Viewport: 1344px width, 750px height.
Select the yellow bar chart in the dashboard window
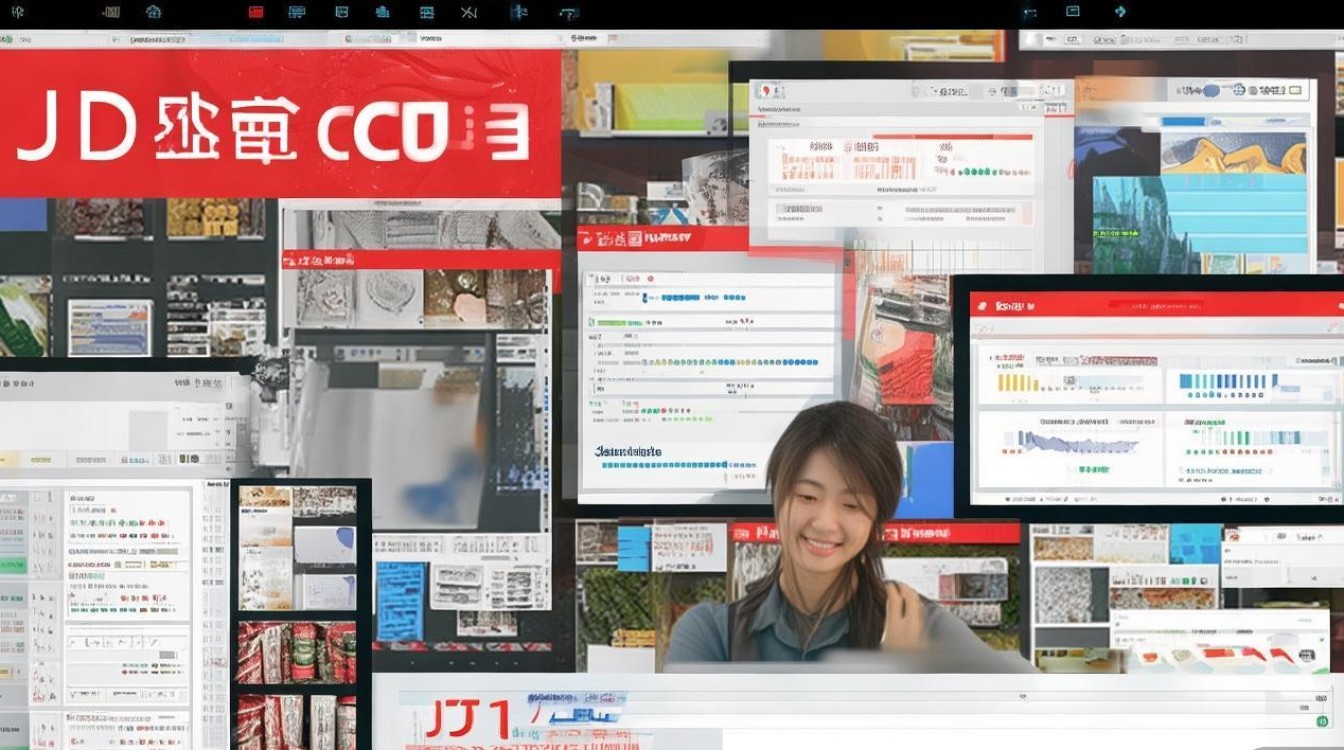tap(1019, 382)
